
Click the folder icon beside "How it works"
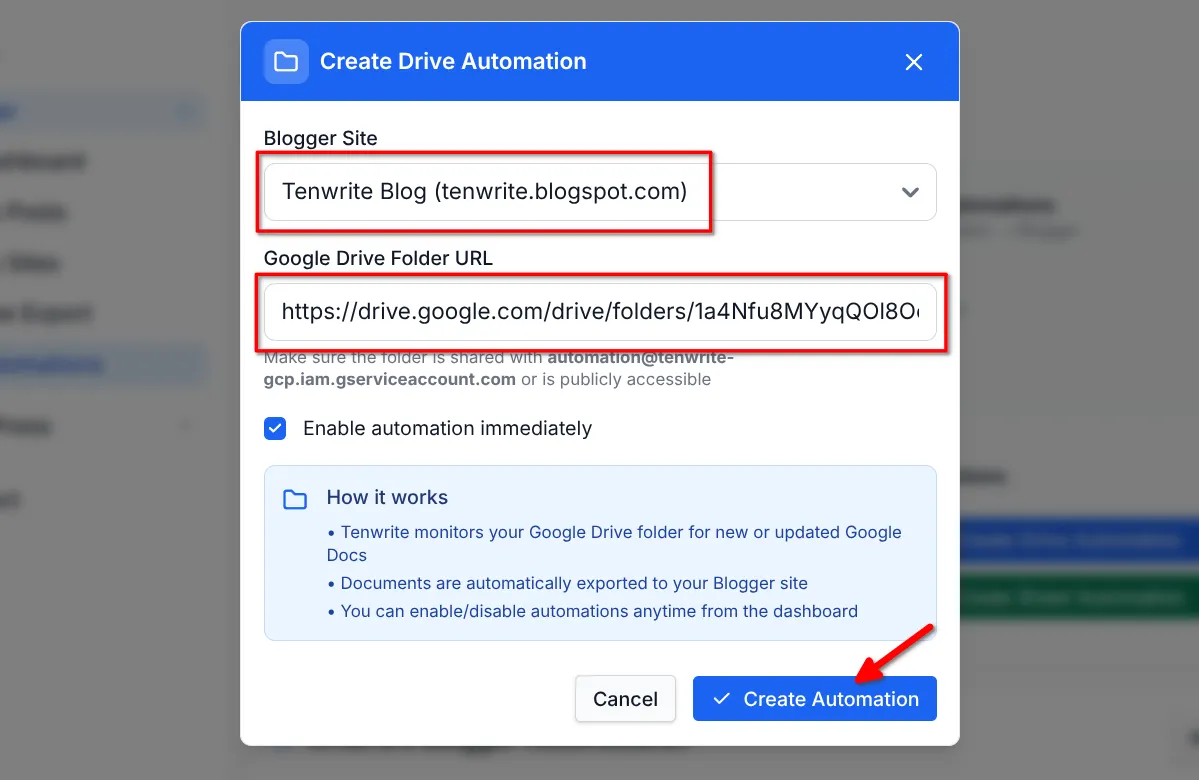point(295,498)
